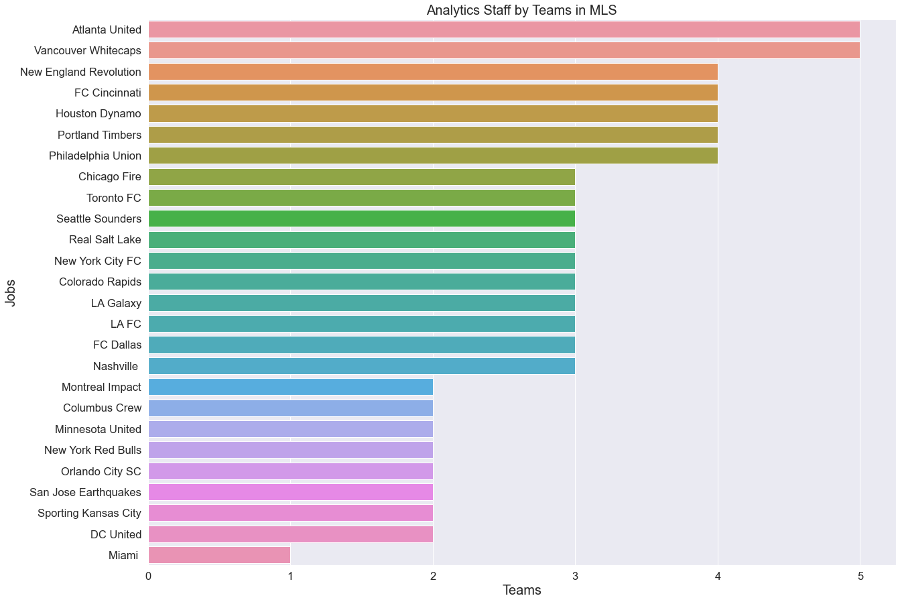Click the Vancouver Whitecaps label
This screenshot has height=602, width=902.
coord(87,51)
